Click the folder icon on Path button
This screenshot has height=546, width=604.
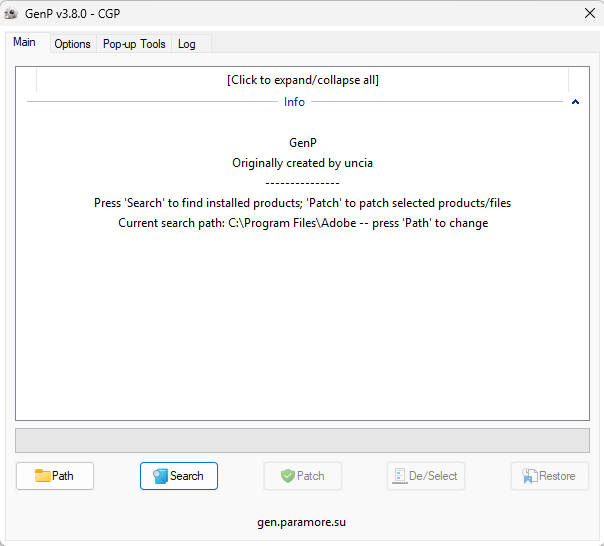click(42, 475)
